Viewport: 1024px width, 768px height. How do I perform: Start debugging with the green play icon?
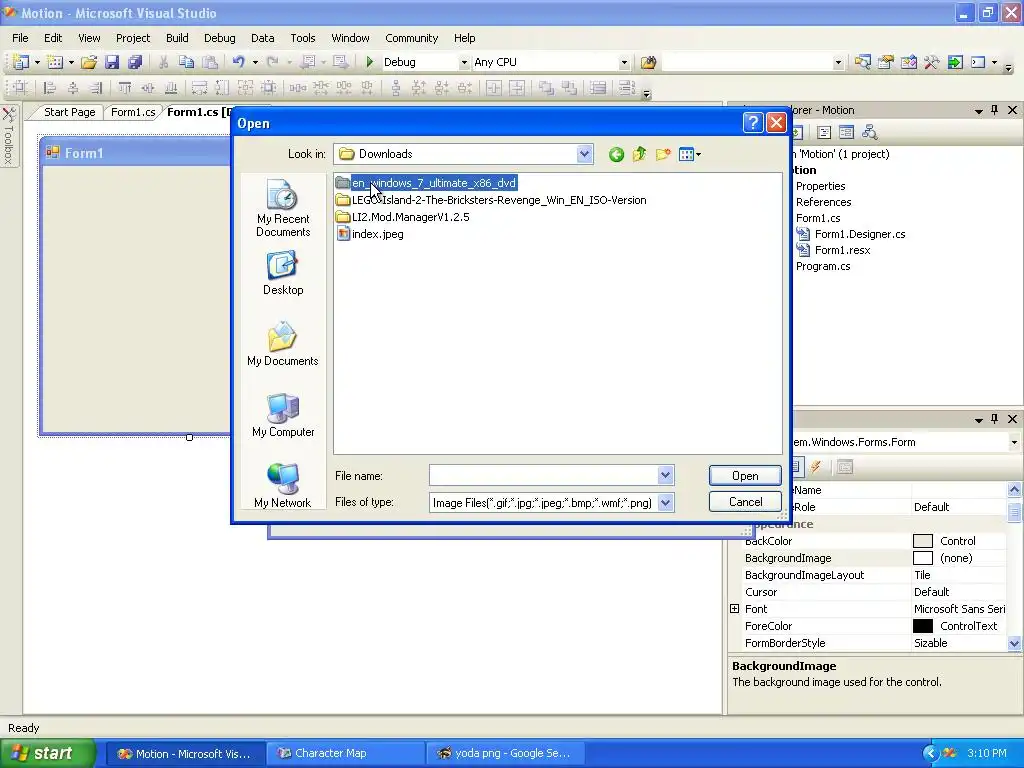point(370,62)
